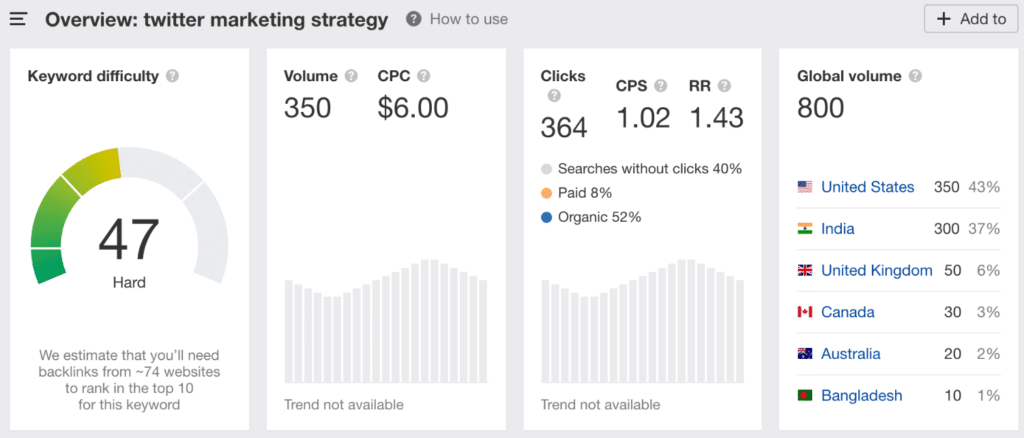Open United States country link
The height and width of the screenshot is (438, 1024).
coord(867,187)
